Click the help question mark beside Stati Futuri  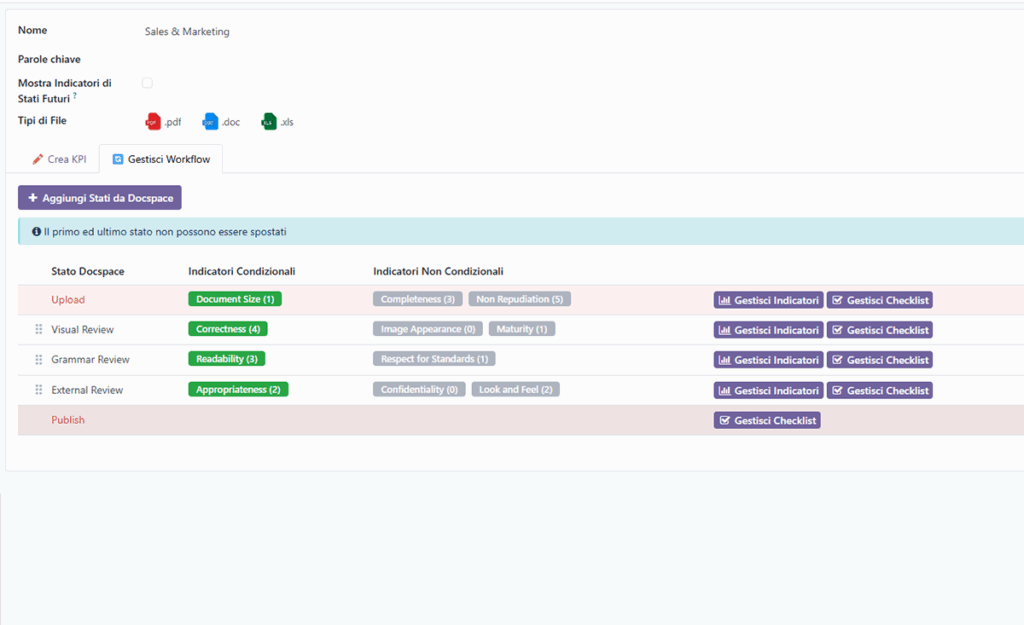pos(74,95)
